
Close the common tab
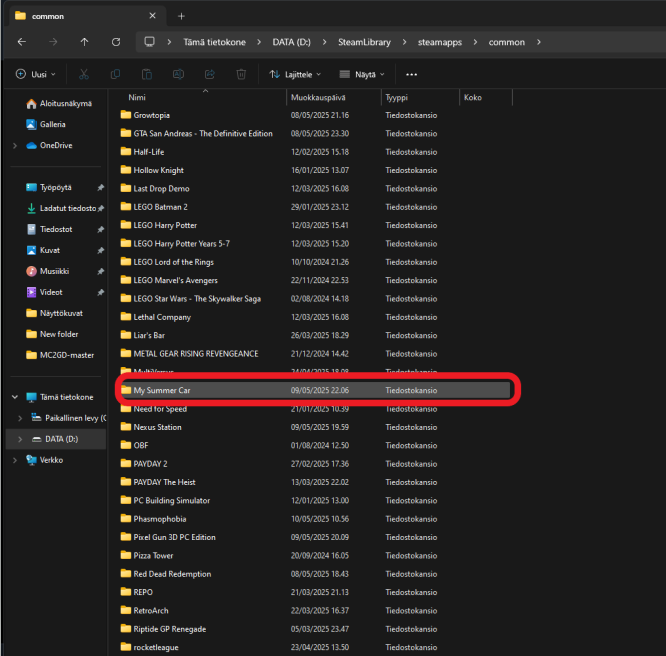[152, 16]
